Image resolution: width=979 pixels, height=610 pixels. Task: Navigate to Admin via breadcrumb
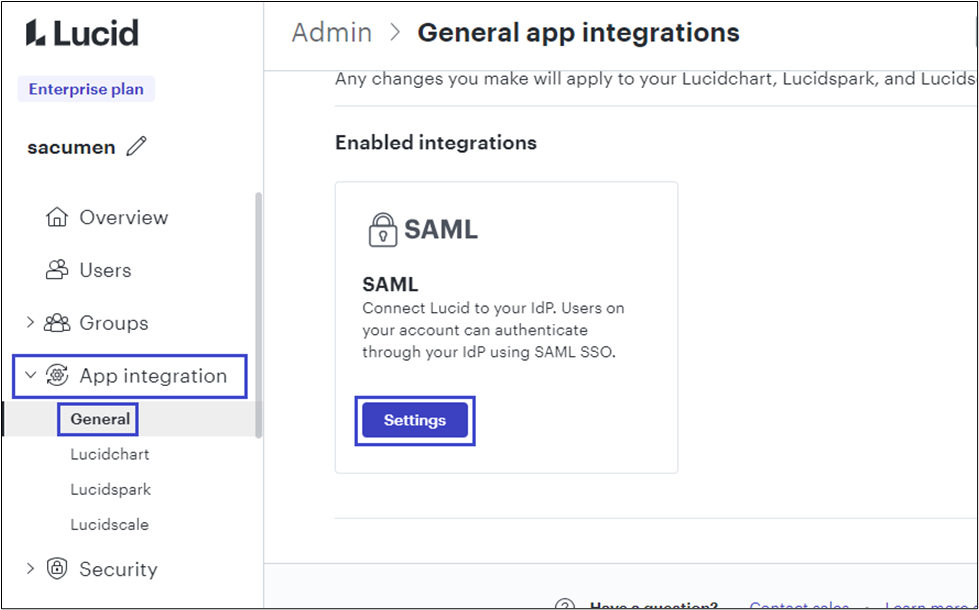pos(331,32)
